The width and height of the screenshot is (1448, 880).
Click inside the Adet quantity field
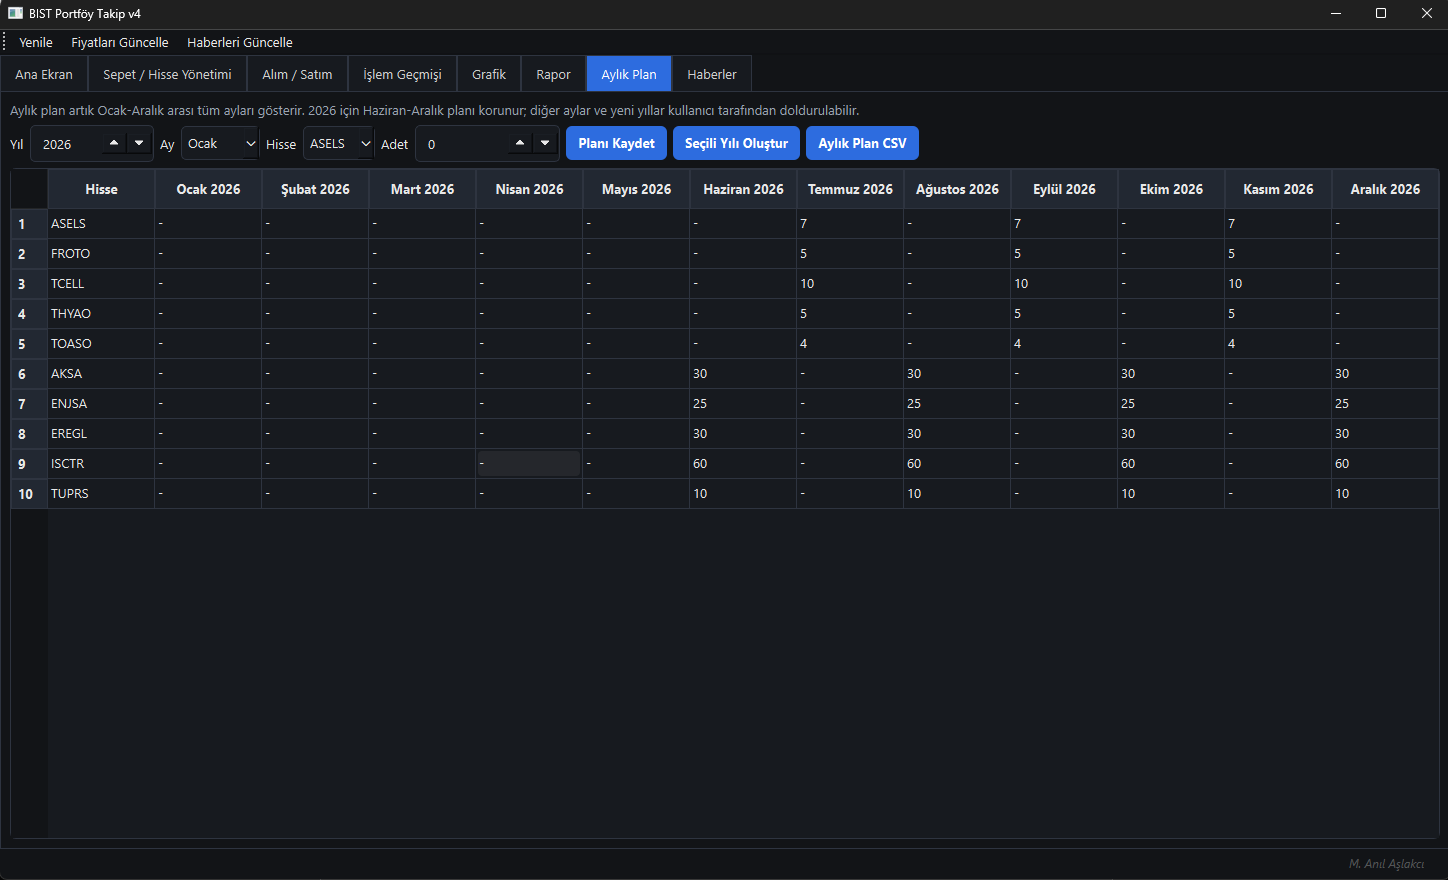pos(462,144)
